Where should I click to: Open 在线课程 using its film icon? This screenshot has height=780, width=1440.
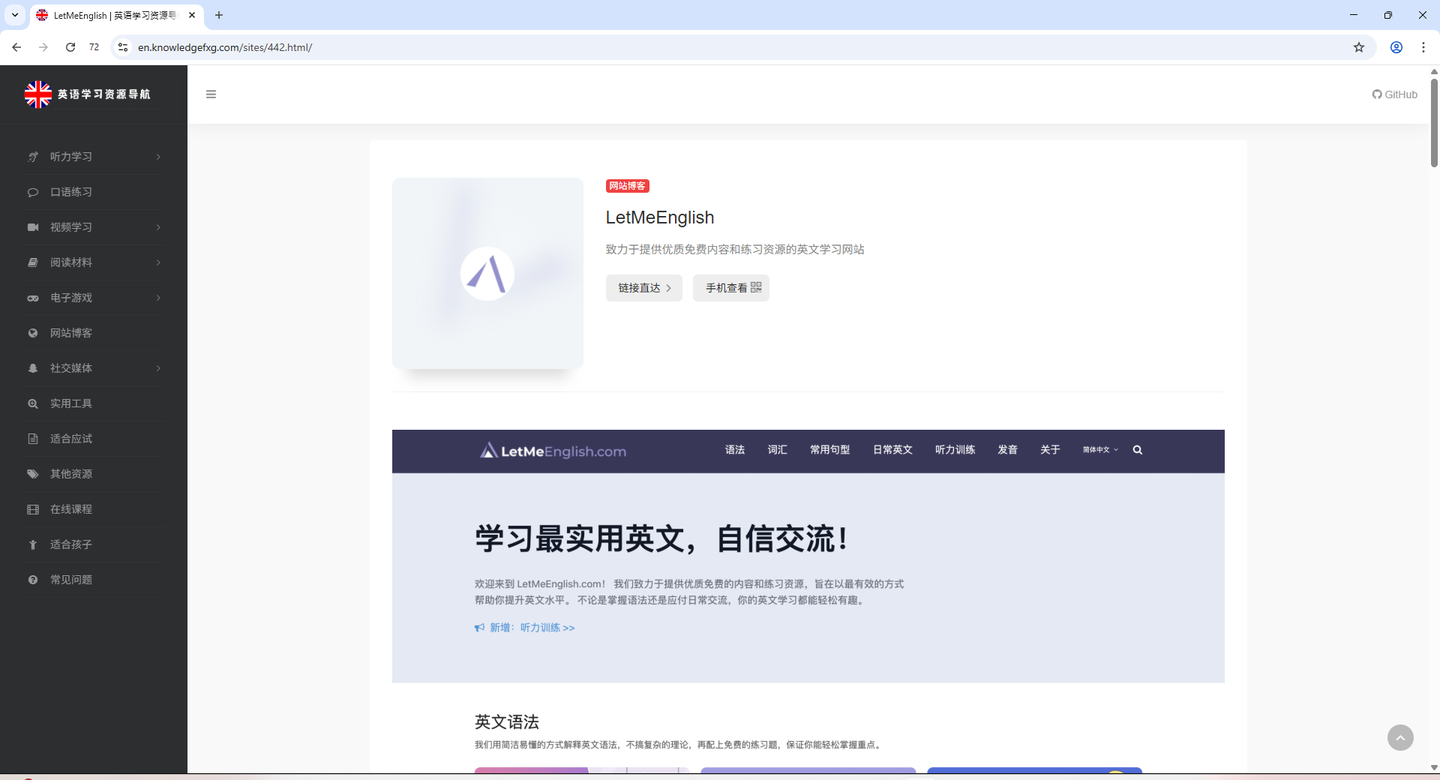[33, 509]
